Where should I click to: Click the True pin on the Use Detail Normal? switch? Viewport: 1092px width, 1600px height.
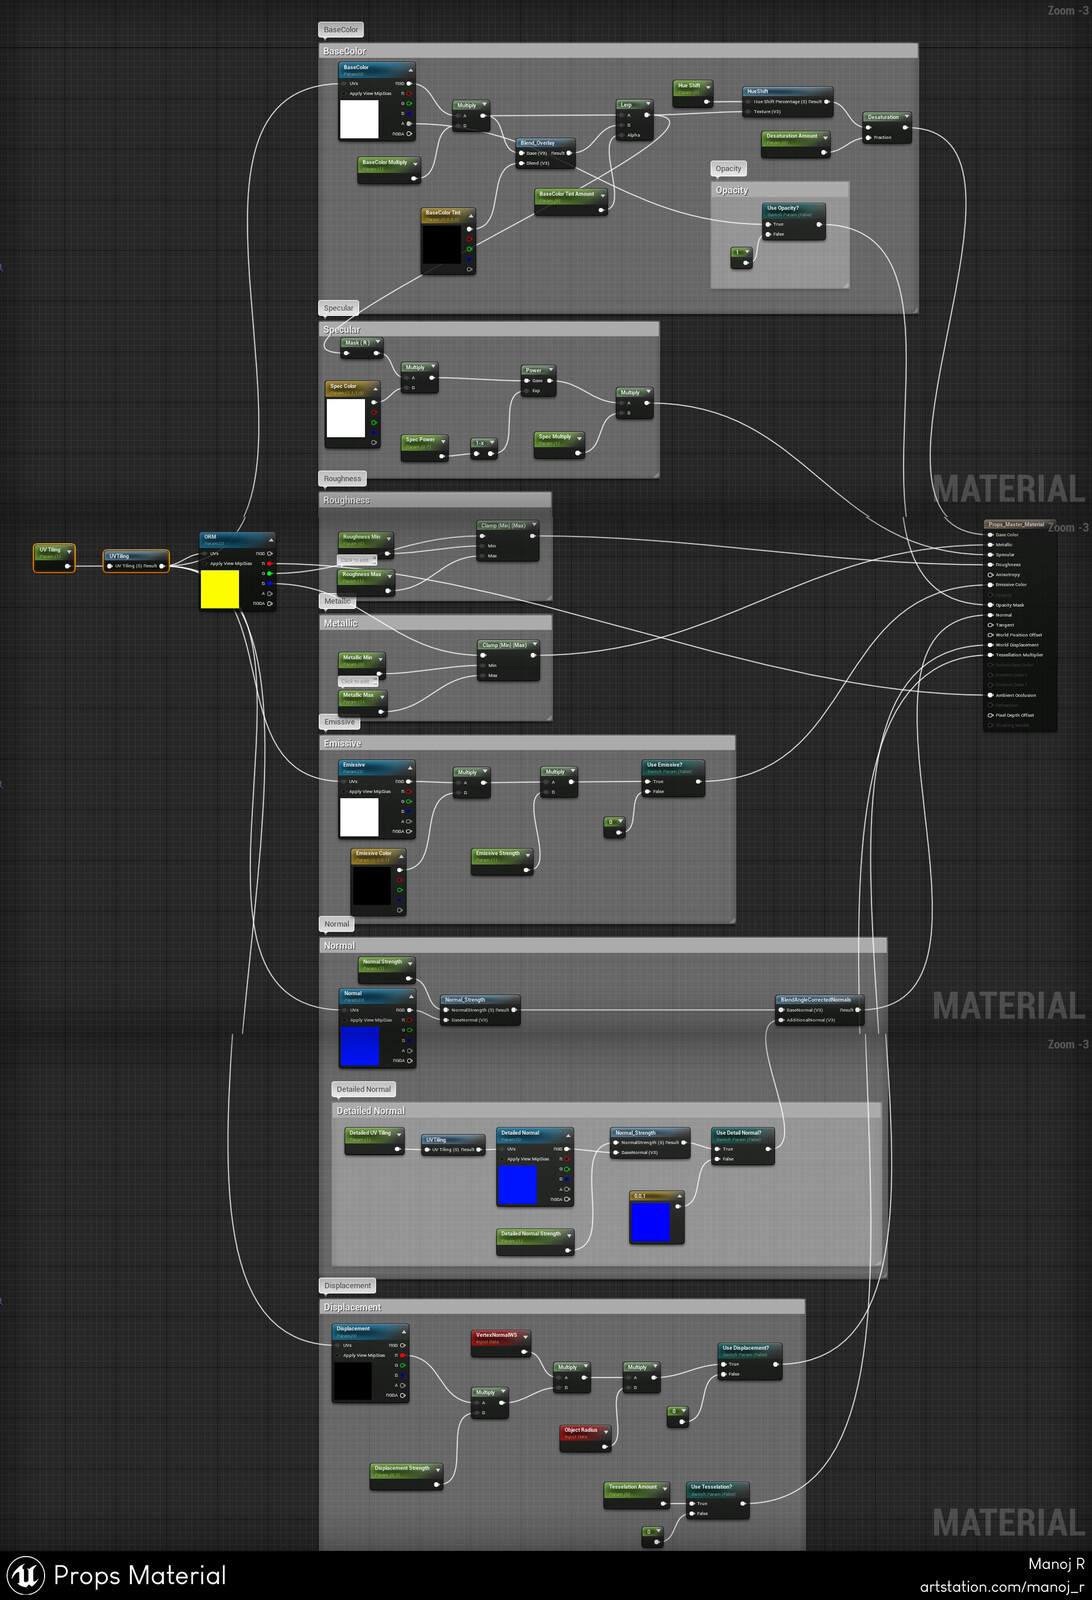[717, 1149]
